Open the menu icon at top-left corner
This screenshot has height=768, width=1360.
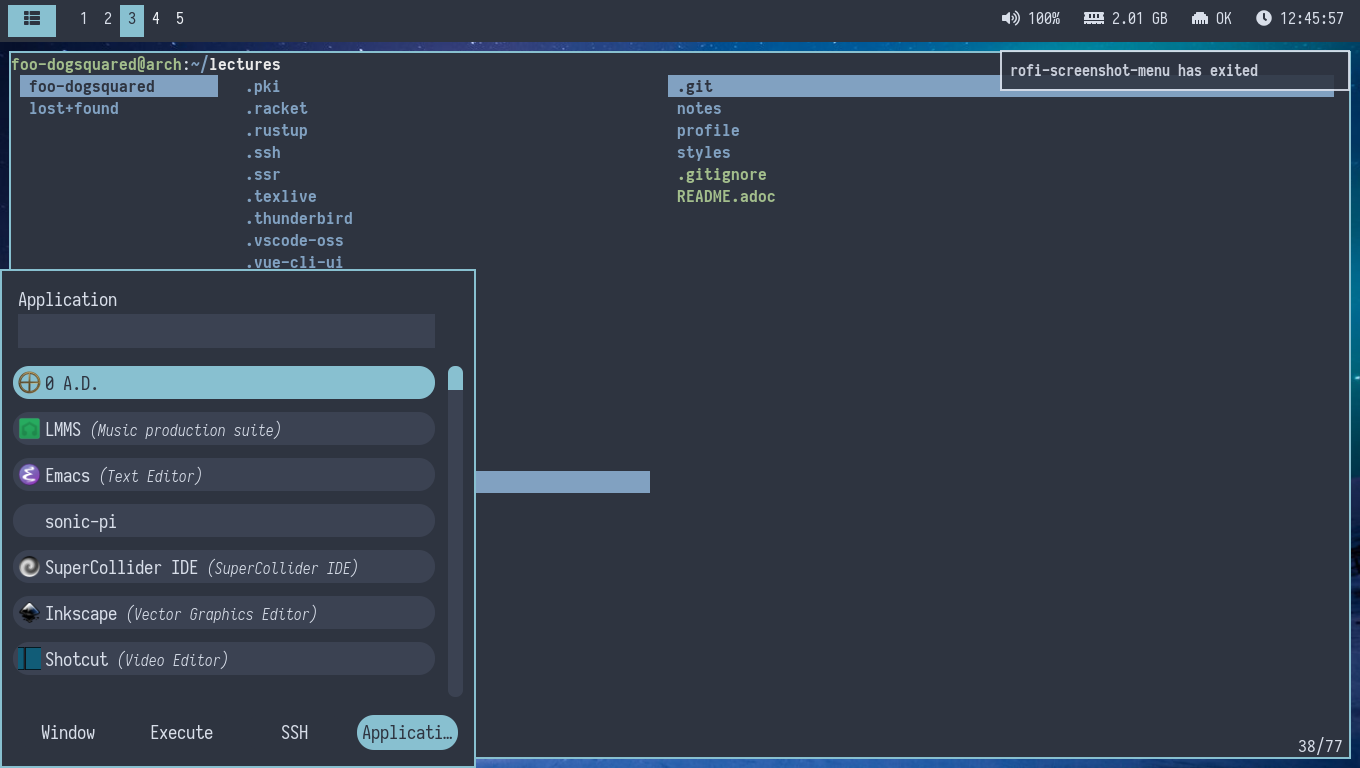(x=32, y=18)
